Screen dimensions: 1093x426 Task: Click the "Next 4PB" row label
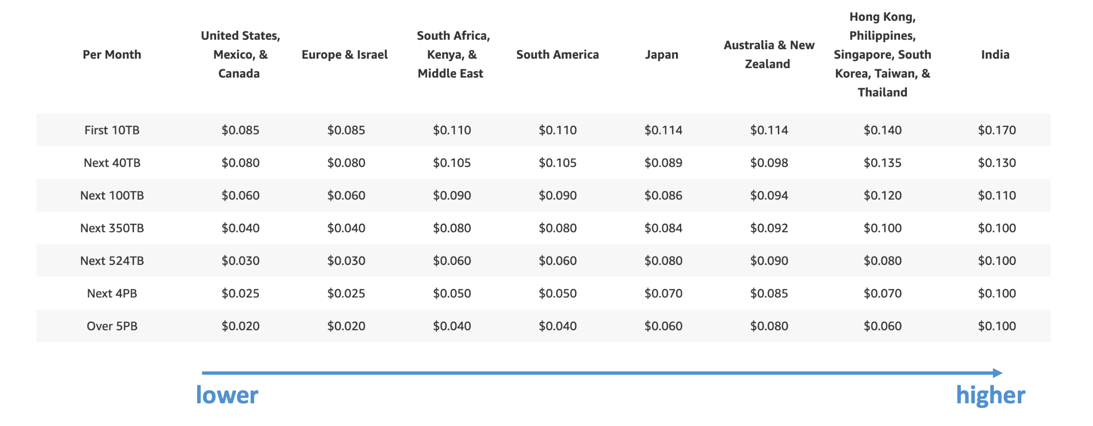(x=112, y=294)
